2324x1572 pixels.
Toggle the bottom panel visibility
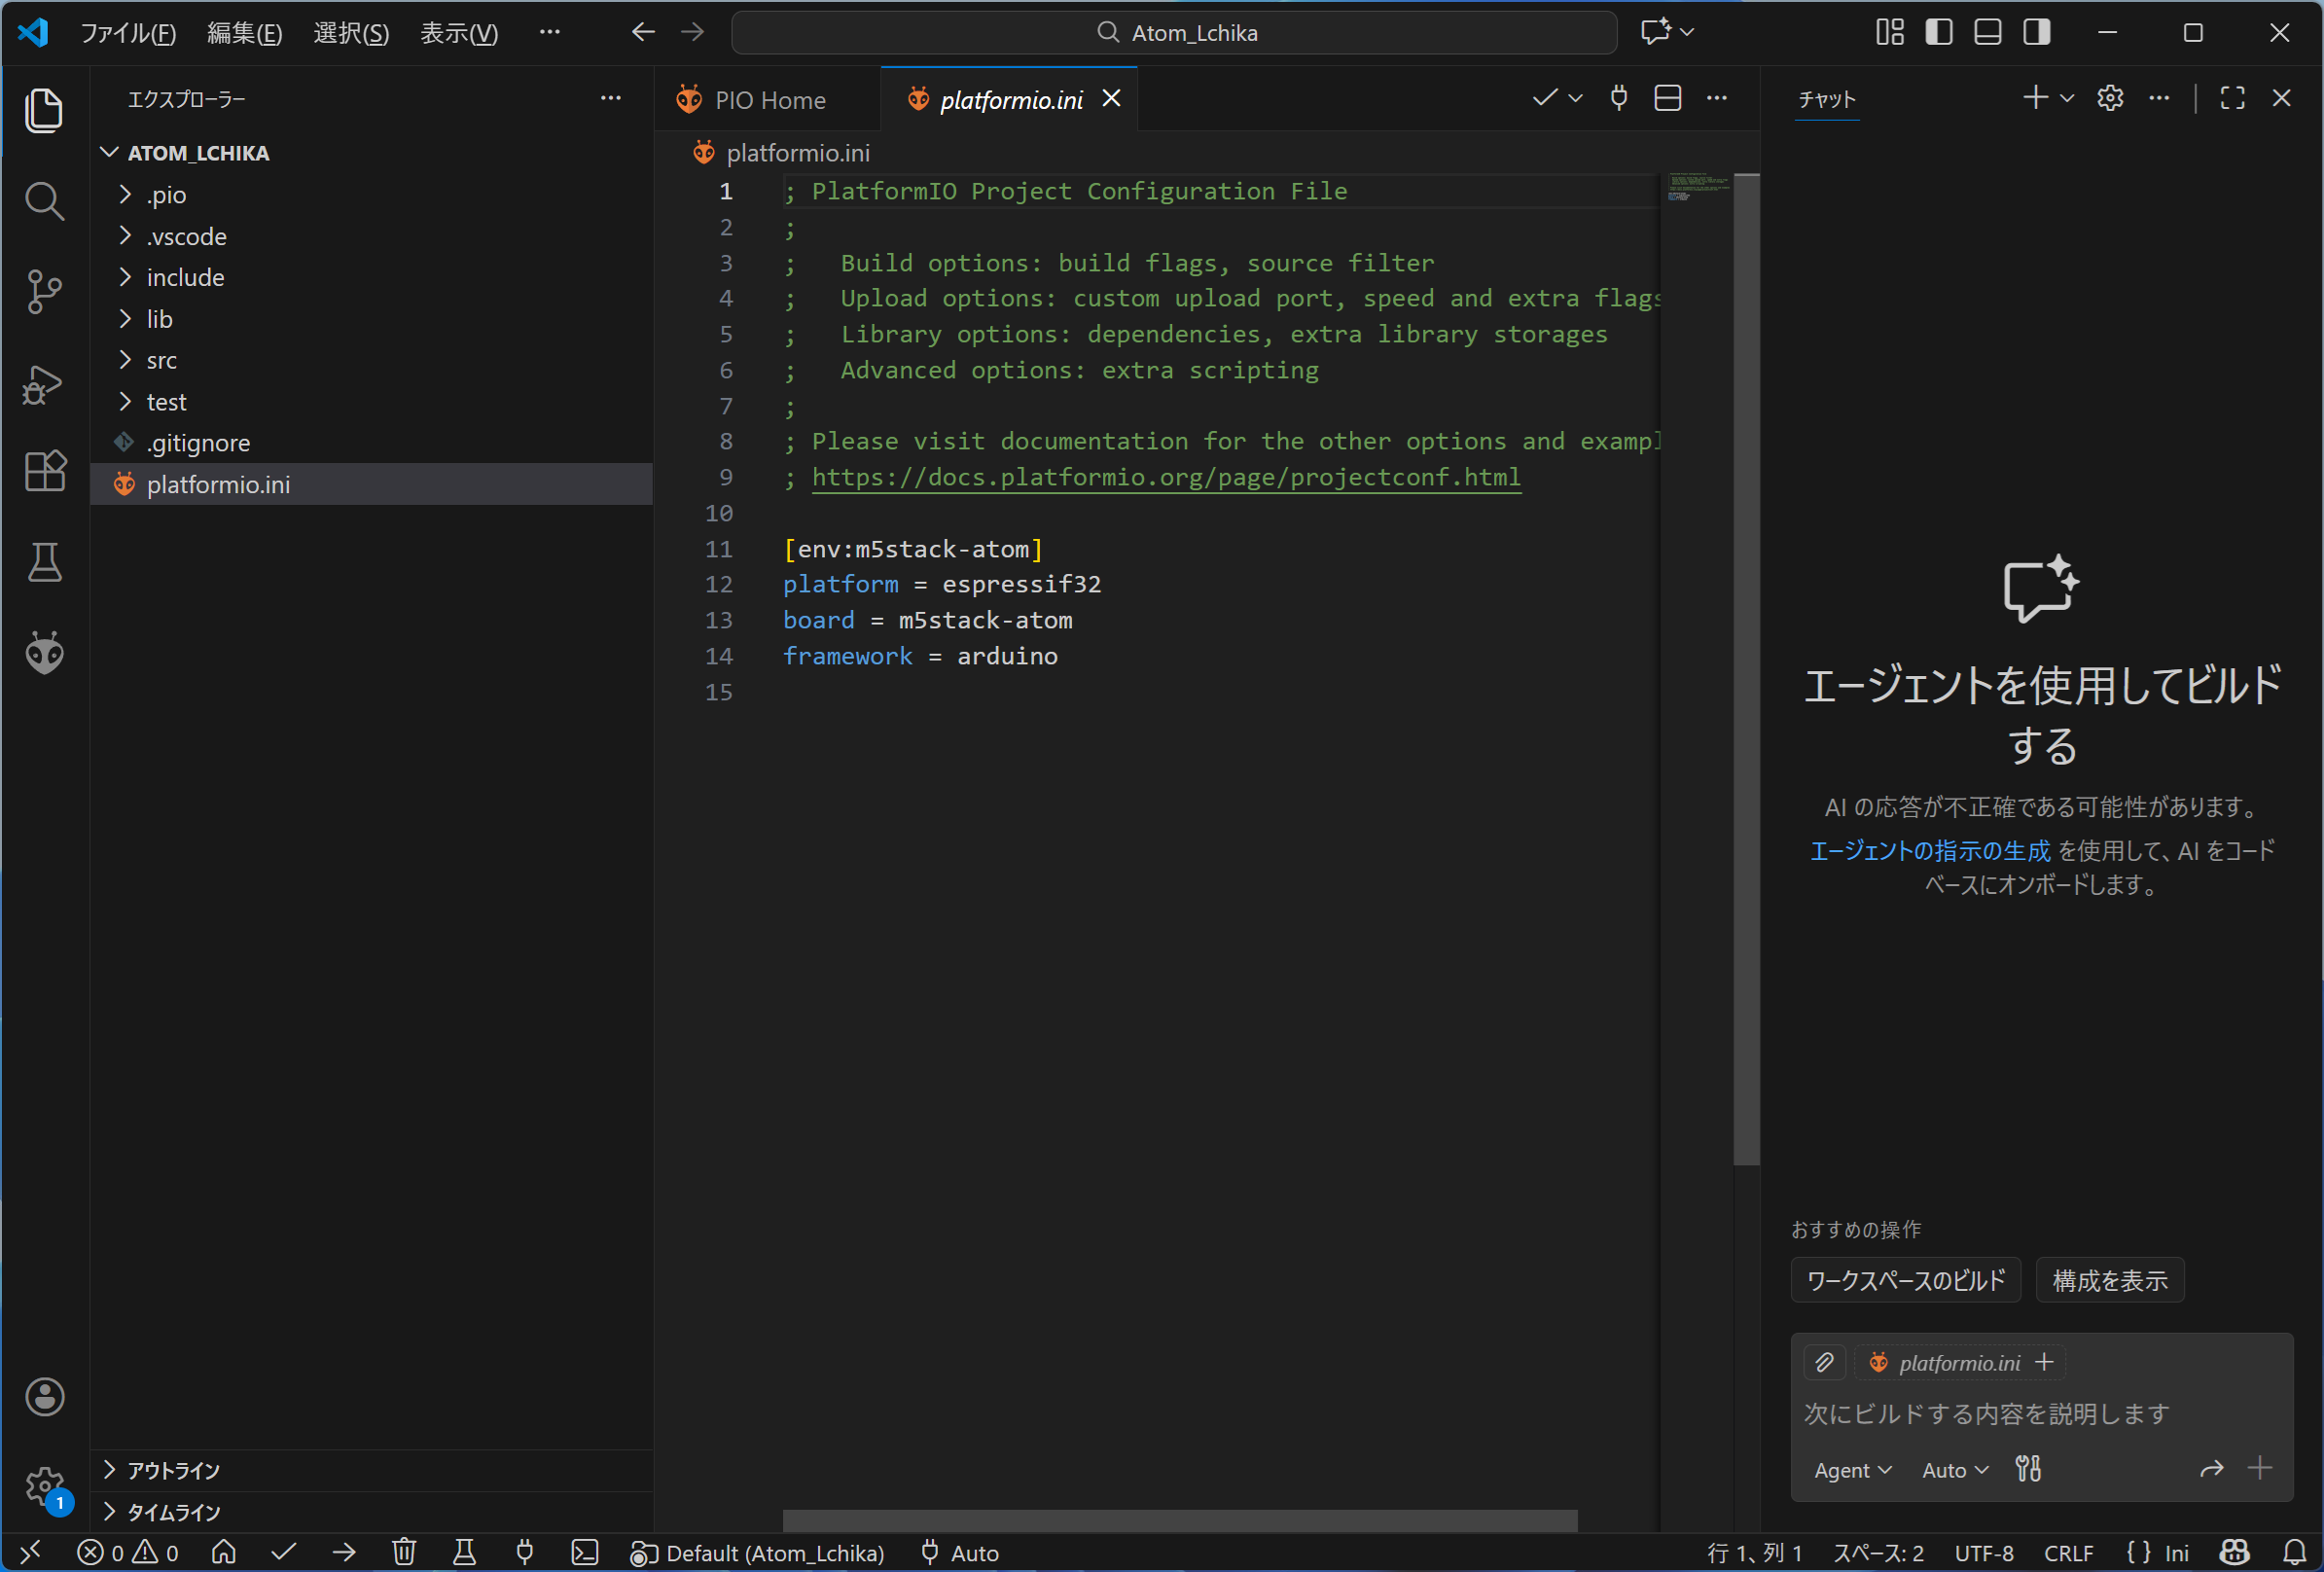click(1987, 32)
